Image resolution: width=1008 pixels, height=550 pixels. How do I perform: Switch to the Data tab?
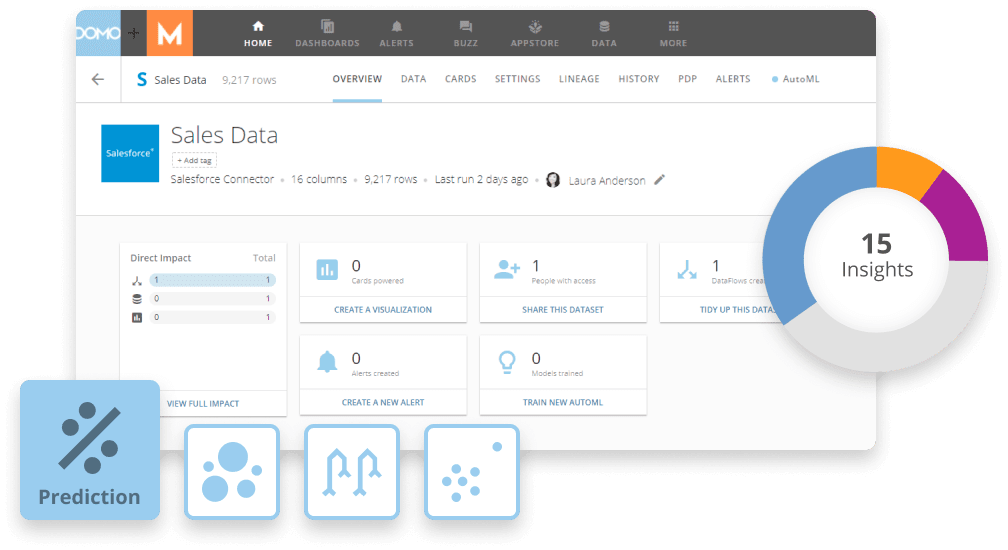413,79
